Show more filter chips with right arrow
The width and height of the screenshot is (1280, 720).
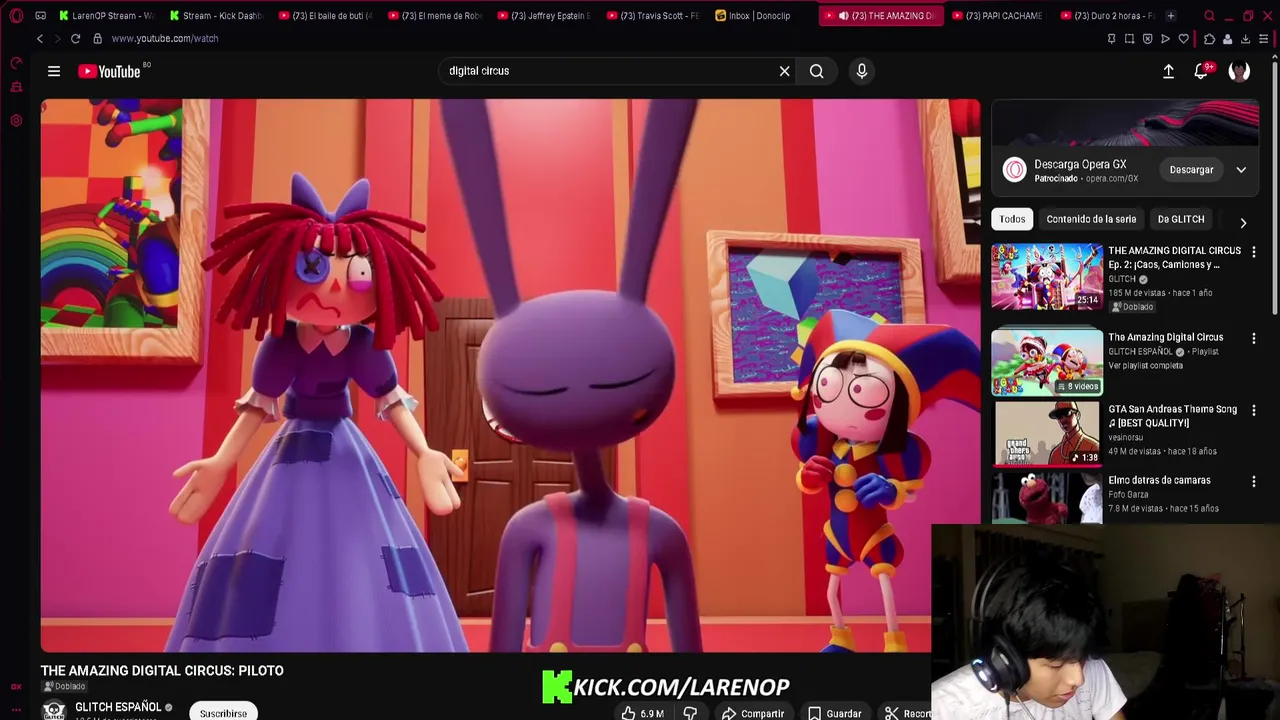1243,222
